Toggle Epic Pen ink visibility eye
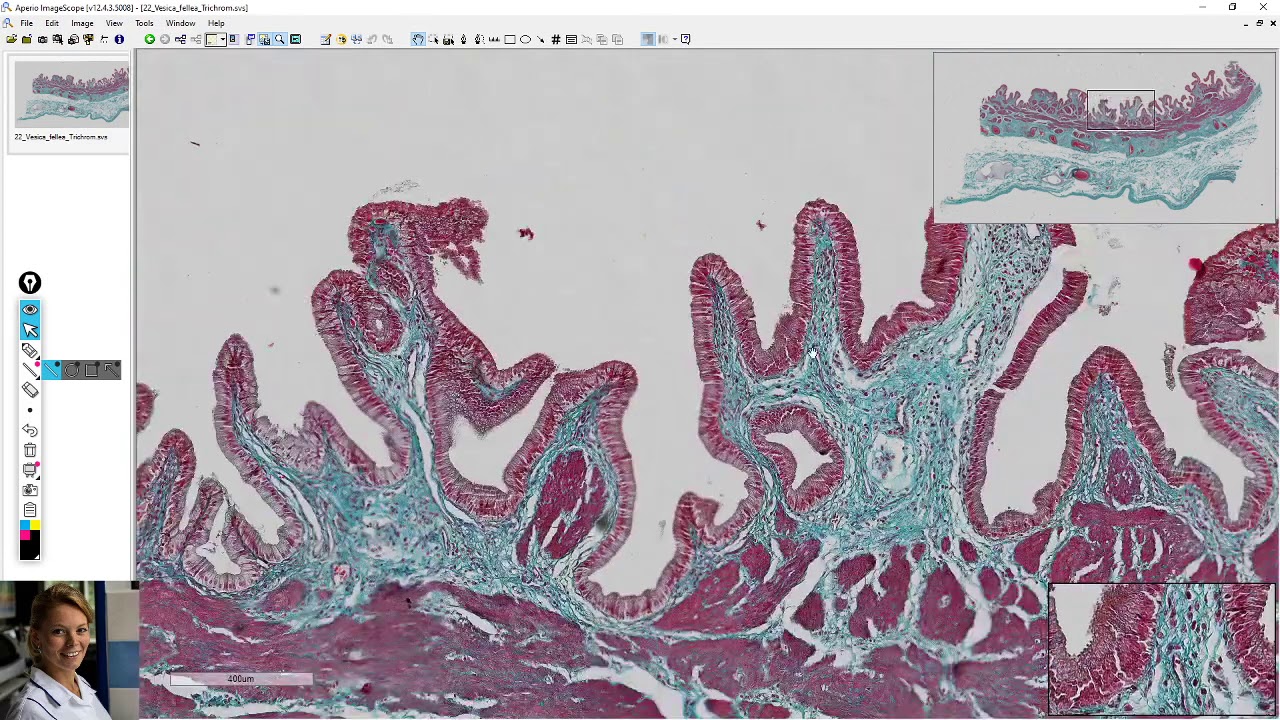Viewport: 1280px width, 720px height. coord(30,309)
